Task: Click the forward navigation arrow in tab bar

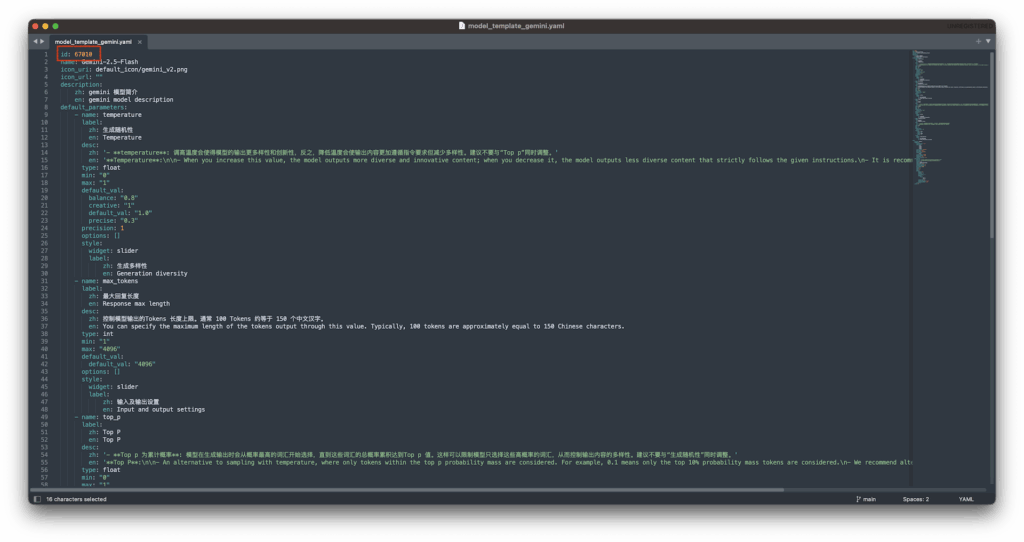Action: tap(42, 41)
